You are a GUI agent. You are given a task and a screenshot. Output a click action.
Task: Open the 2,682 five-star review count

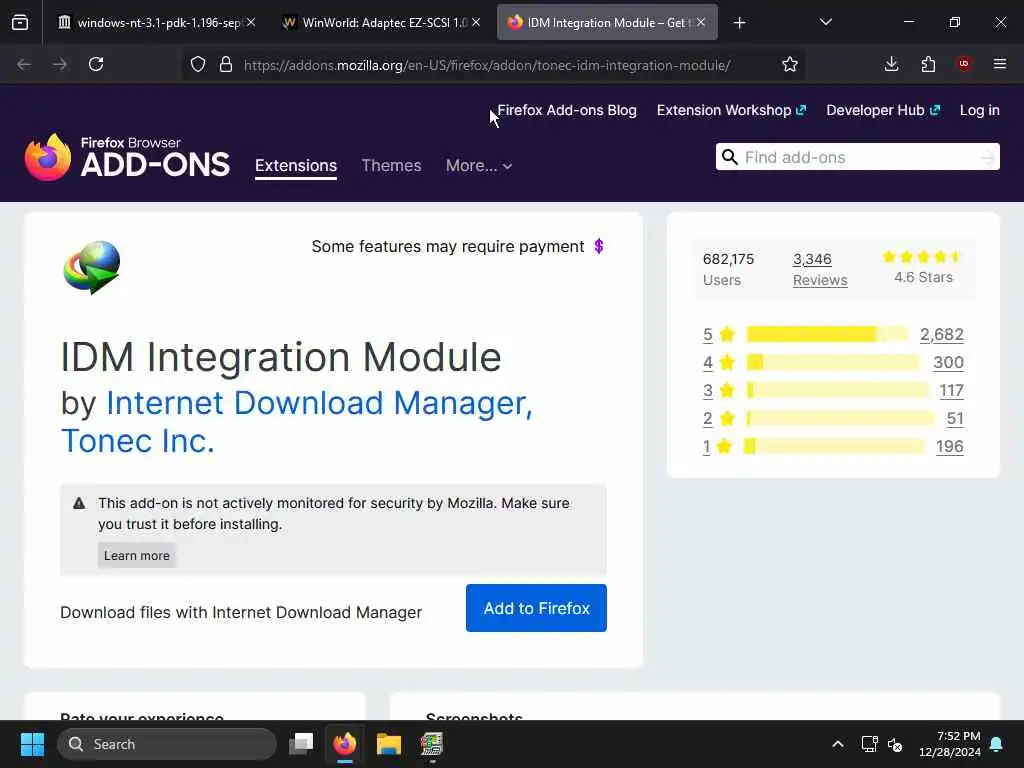(x=942, y=334)
